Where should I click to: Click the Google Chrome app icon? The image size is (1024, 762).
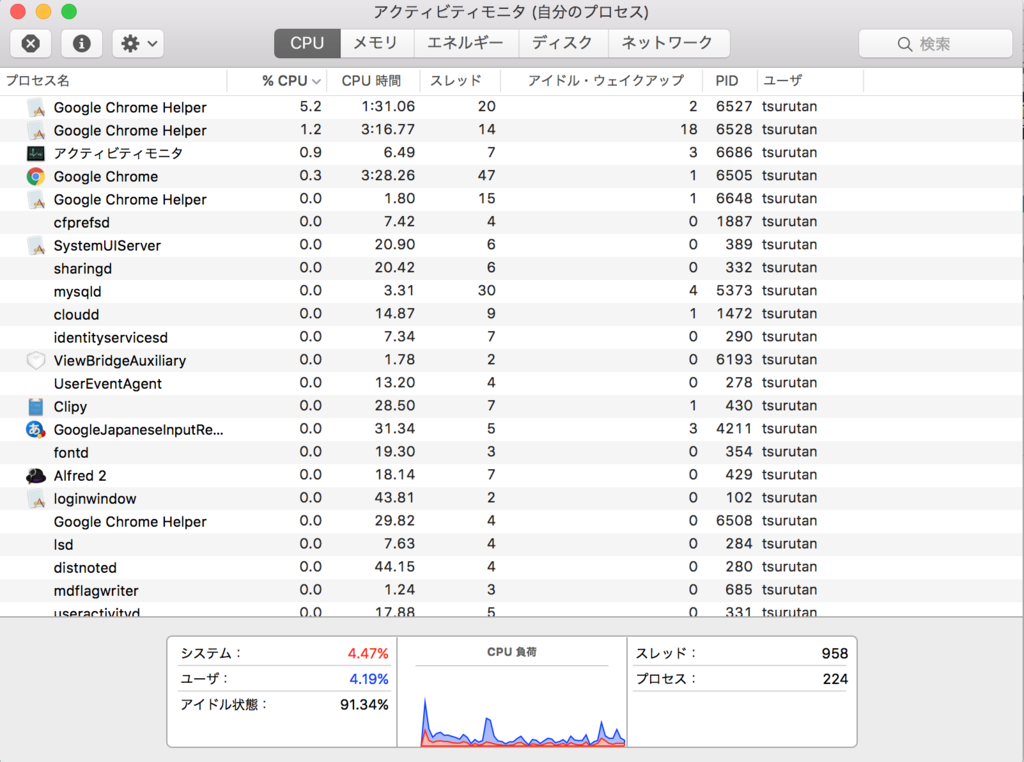pos(35,176)
